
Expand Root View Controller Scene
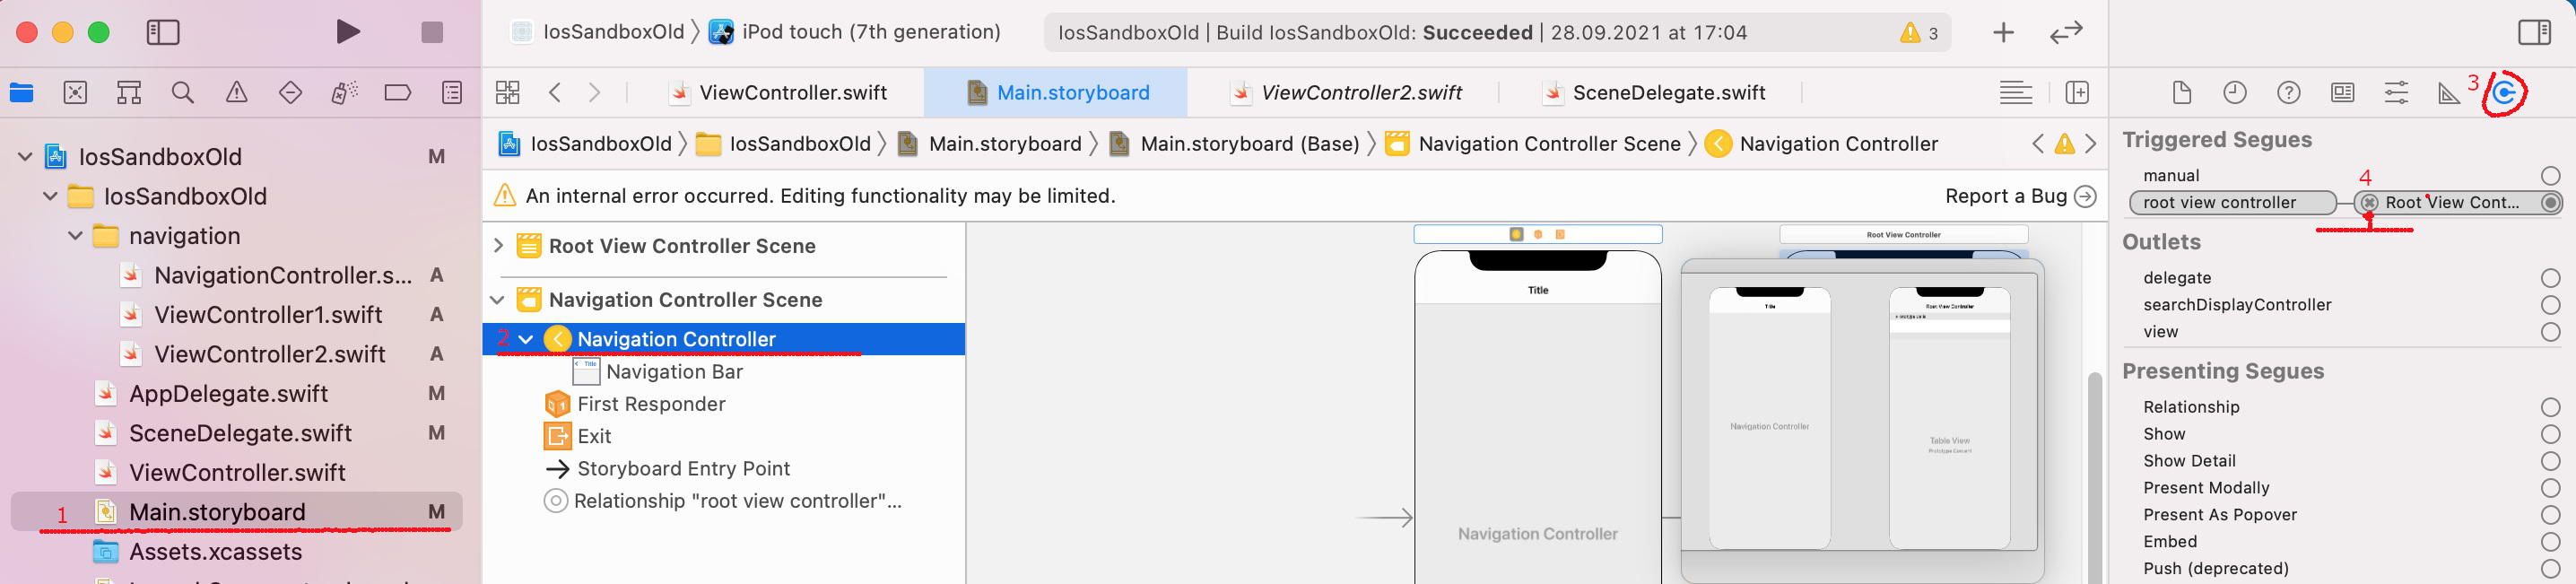[499, 245]
